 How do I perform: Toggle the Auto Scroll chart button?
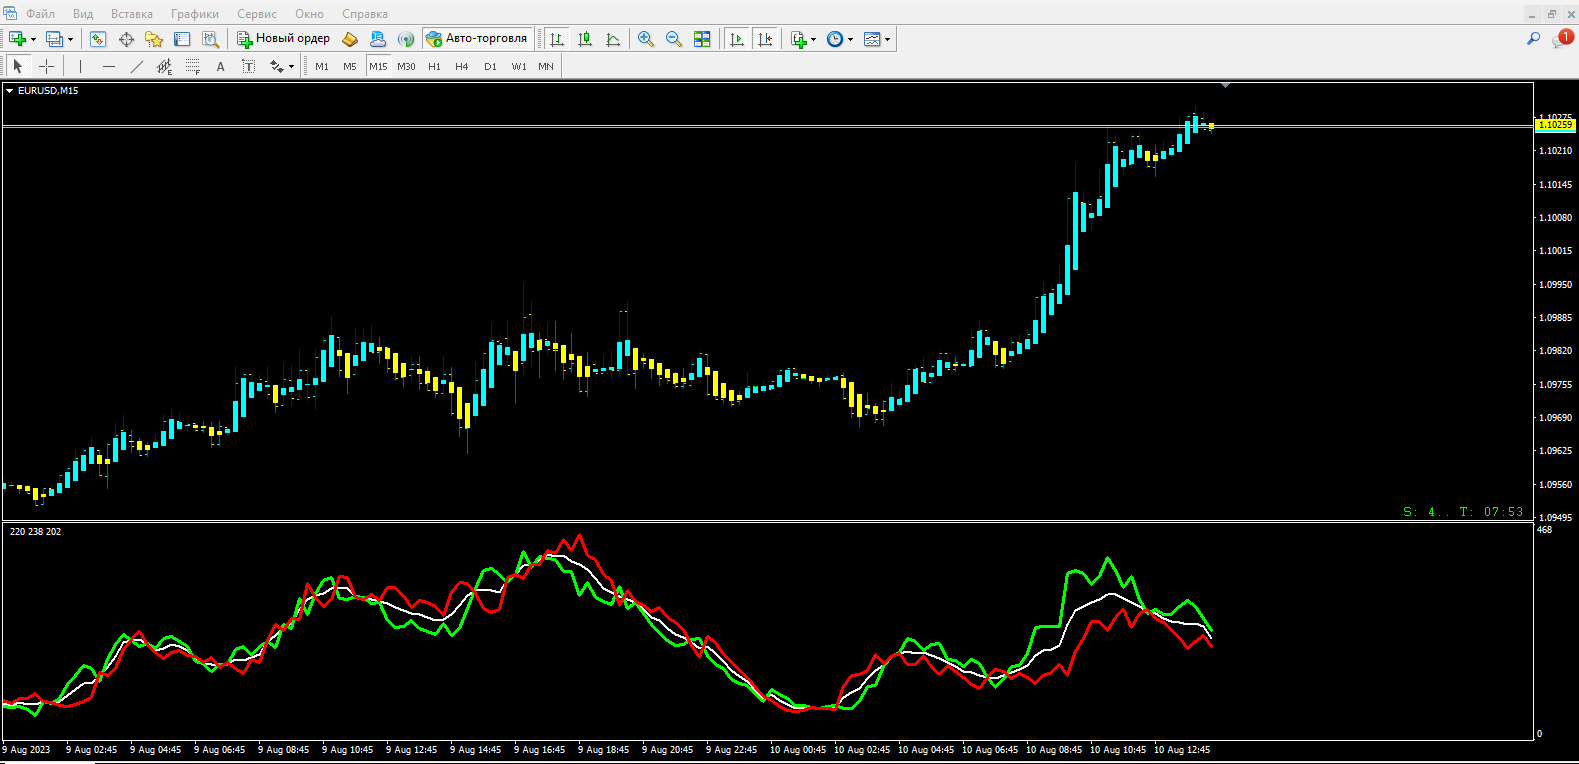coord(737,39)
